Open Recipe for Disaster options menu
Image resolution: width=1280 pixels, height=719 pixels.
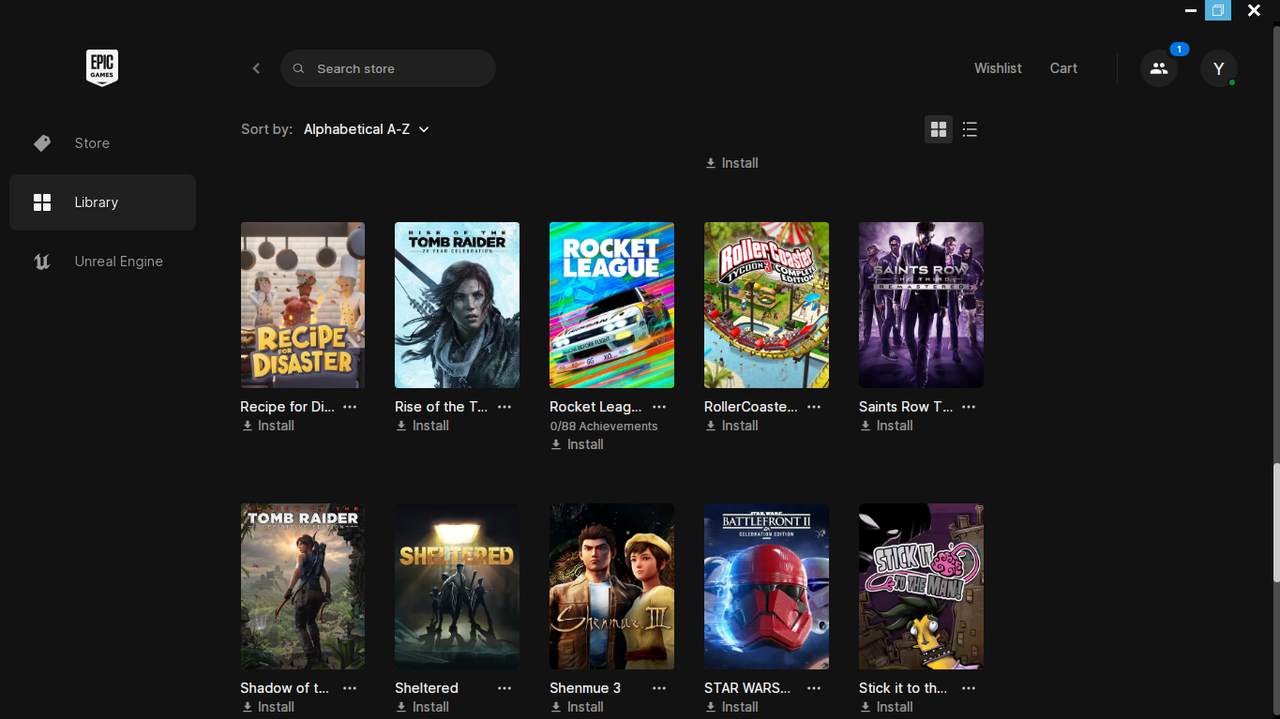(x=350, y=407)
